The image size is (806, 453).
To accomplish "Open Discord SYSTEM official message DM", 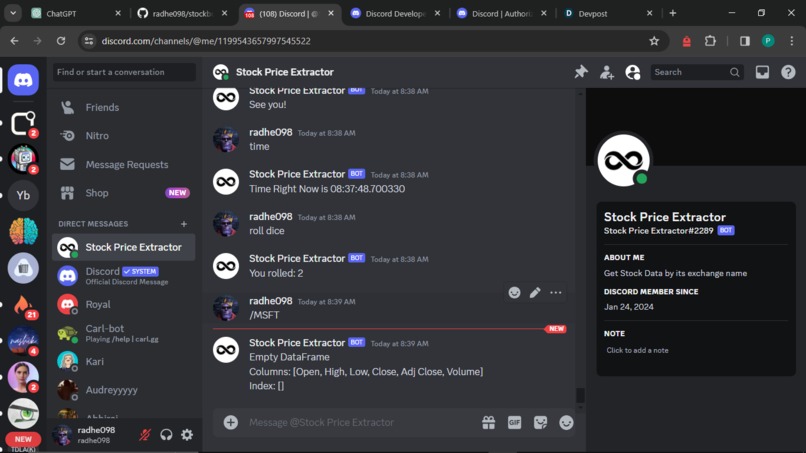I will click(123, 276).
